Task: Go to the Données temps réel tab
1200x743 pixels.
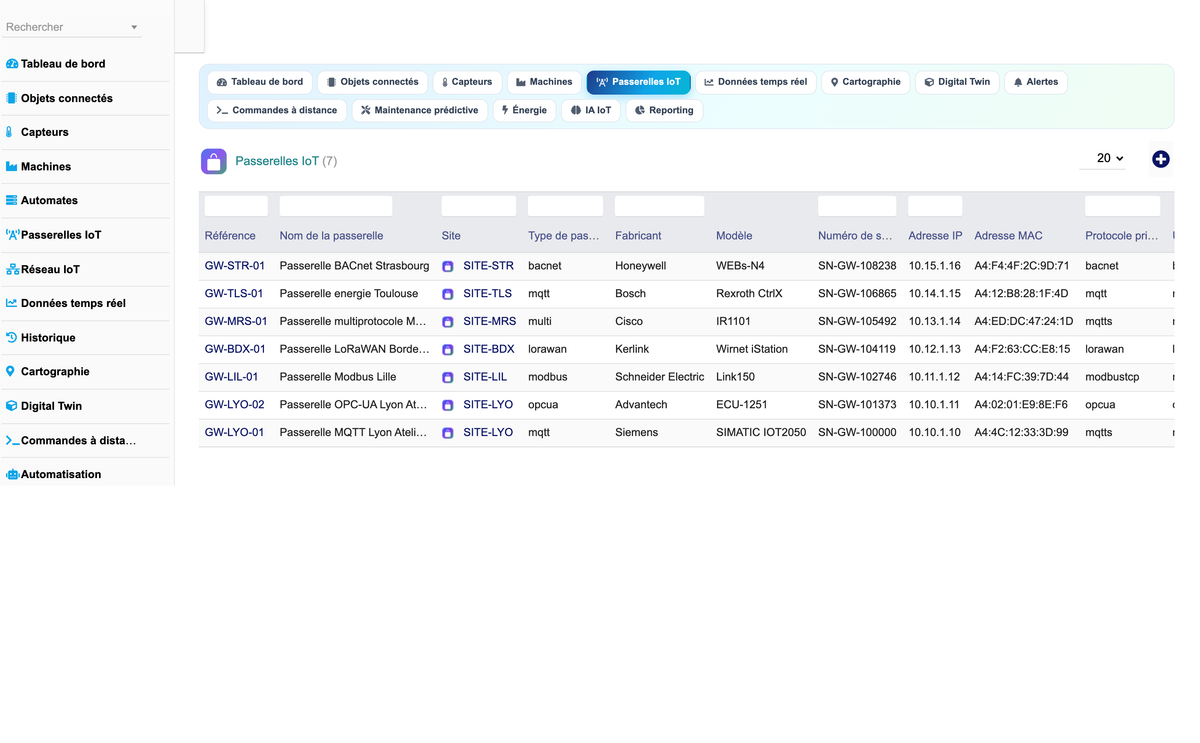Action: pos(756,82)
